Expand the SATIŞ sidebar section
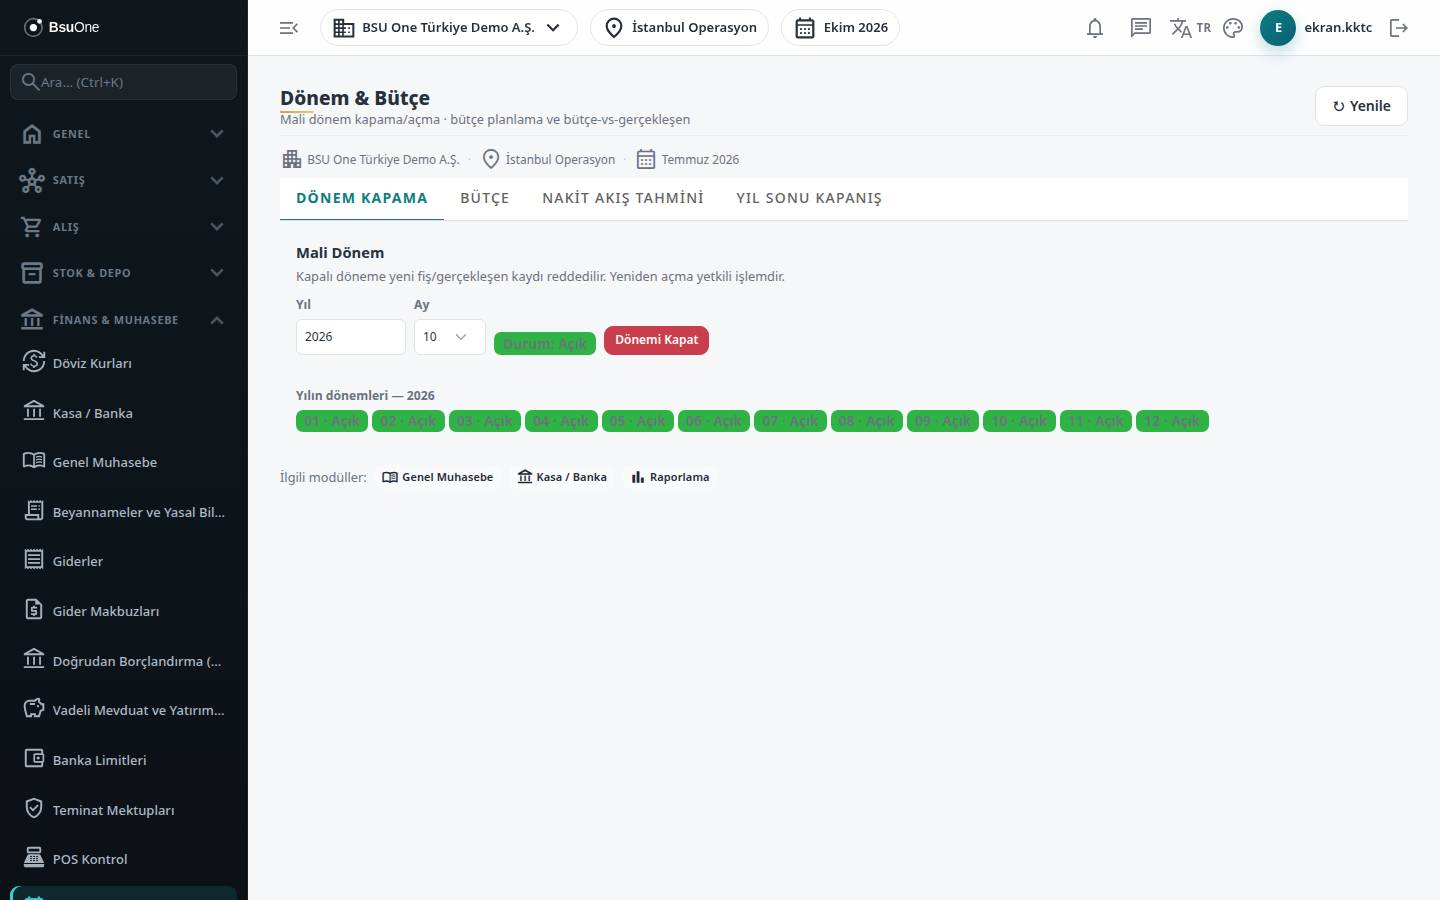The height and width of the screenshot is (900, 1440). click(124, 180)
